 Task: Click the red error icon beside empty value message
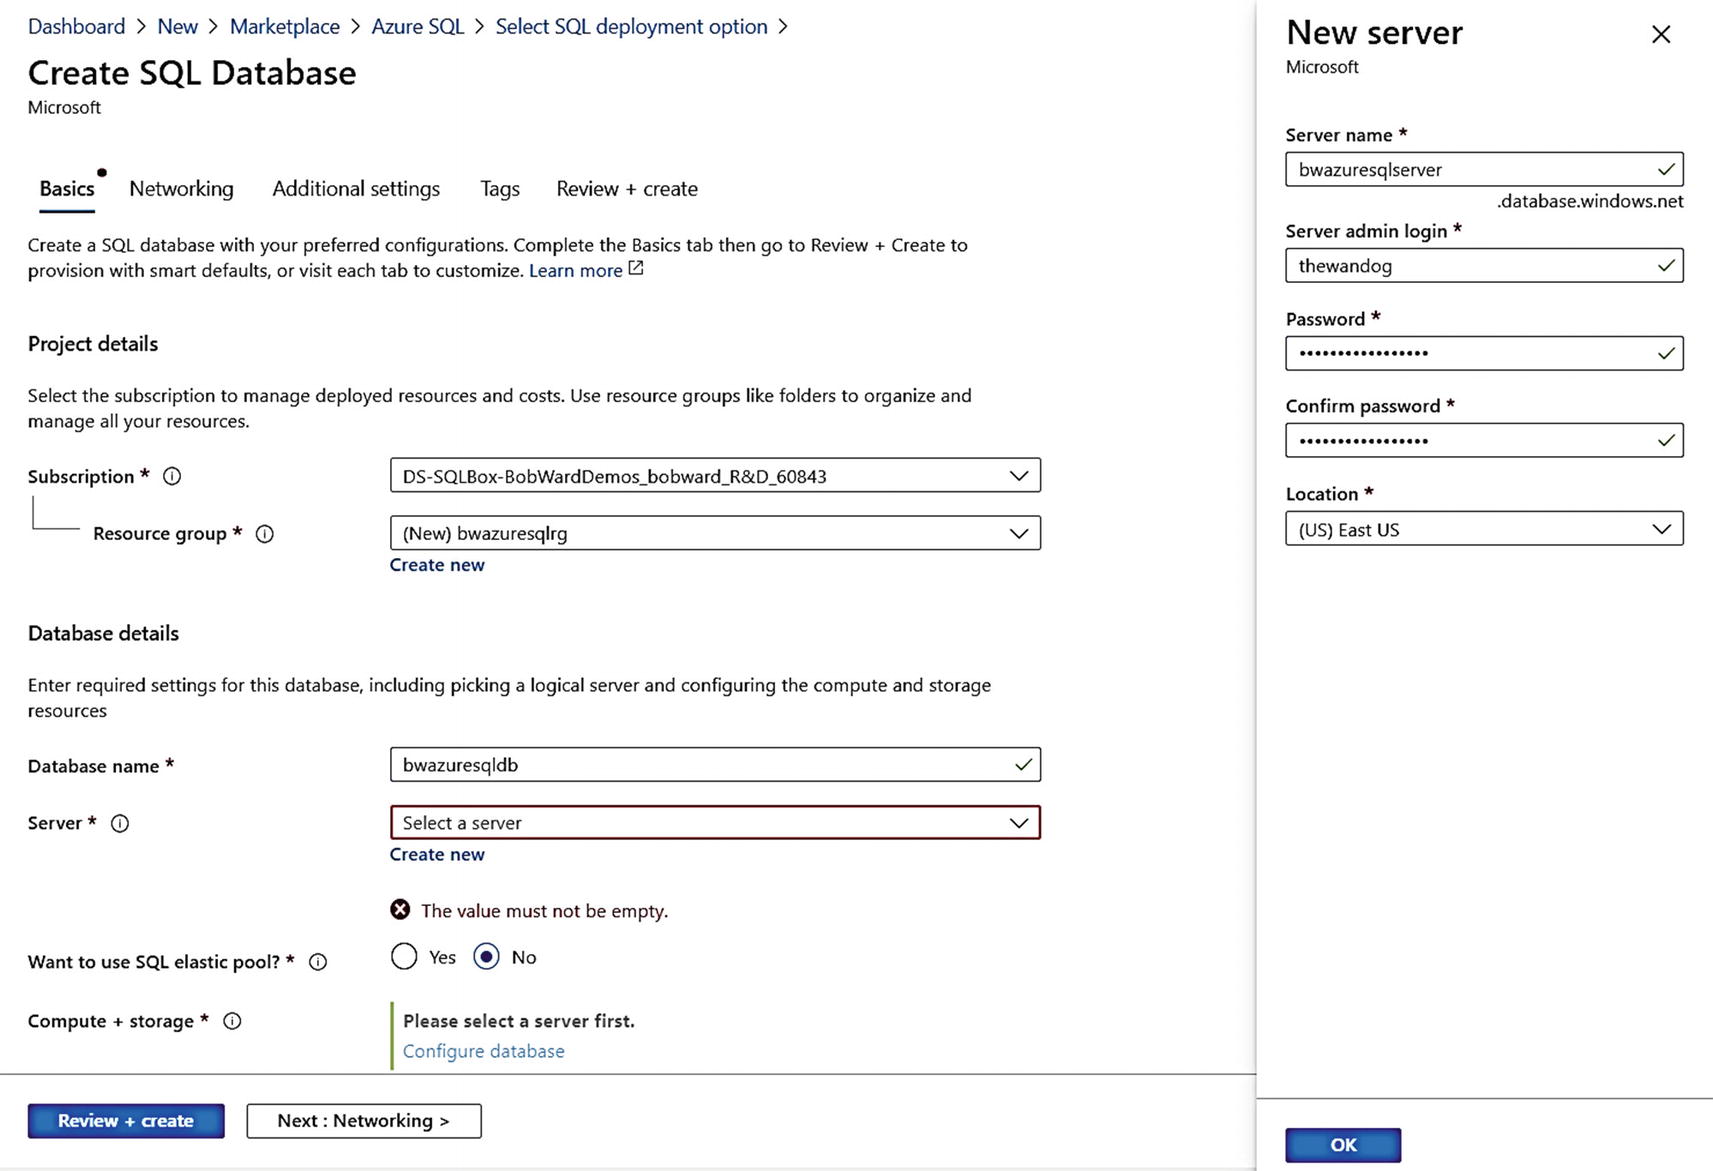400,909
